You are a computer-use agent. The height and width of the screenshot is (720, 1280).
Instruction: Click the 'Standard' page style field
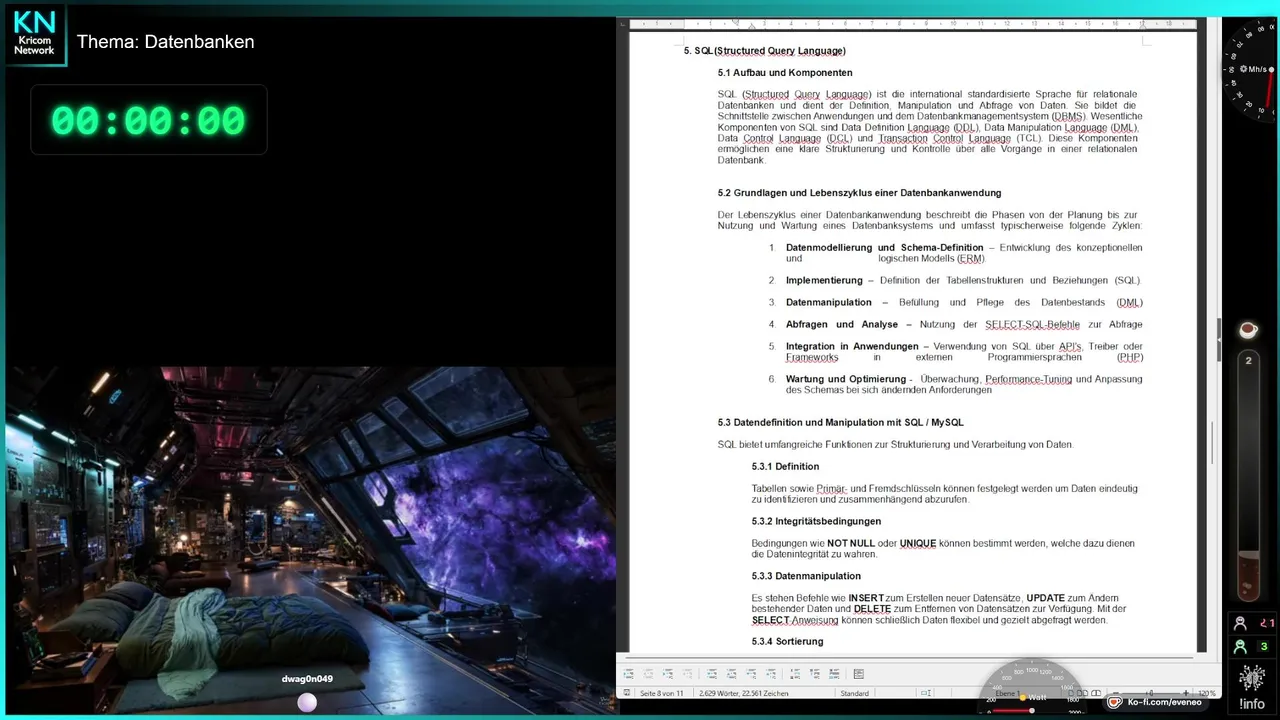click(855, 693)
